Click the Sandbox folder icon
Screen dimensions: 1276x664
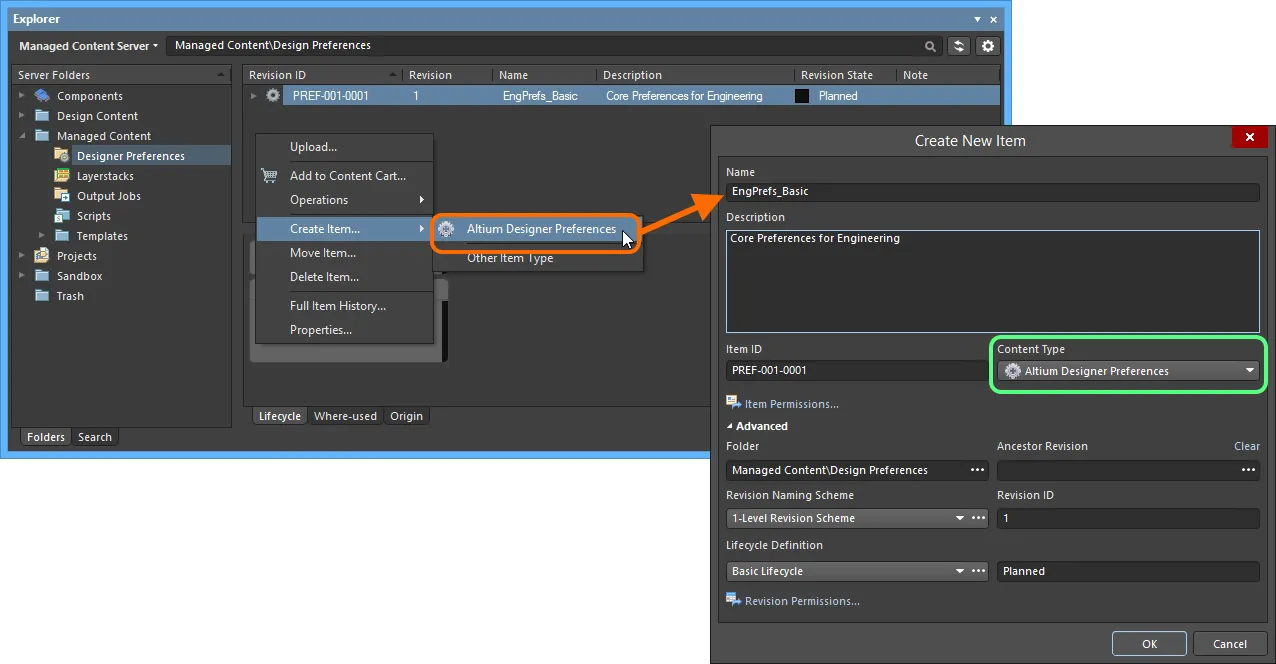tap(42, 276)
